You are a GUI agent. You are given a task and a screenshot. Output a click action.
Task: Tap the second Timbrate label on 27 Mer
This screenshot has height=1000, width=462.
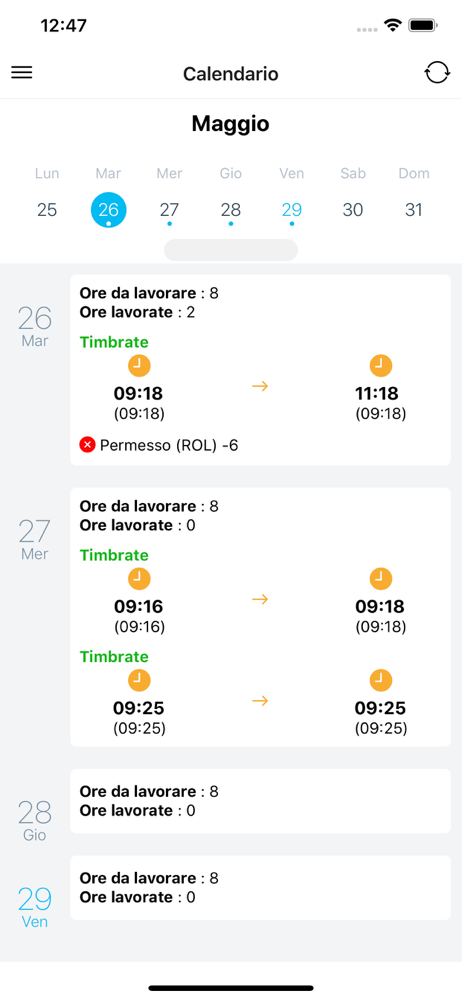pyautogui.click(x=114, y=657)
